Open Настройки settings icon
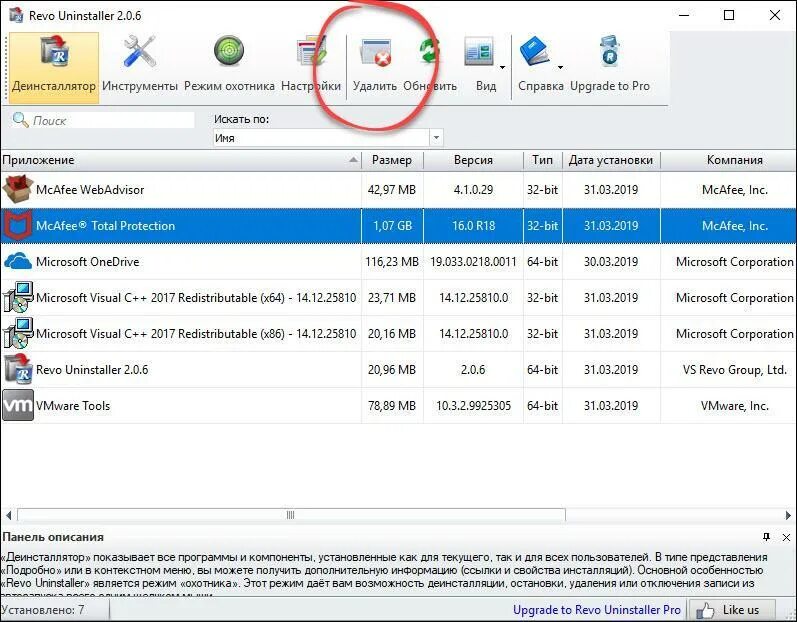 [311, 51]
